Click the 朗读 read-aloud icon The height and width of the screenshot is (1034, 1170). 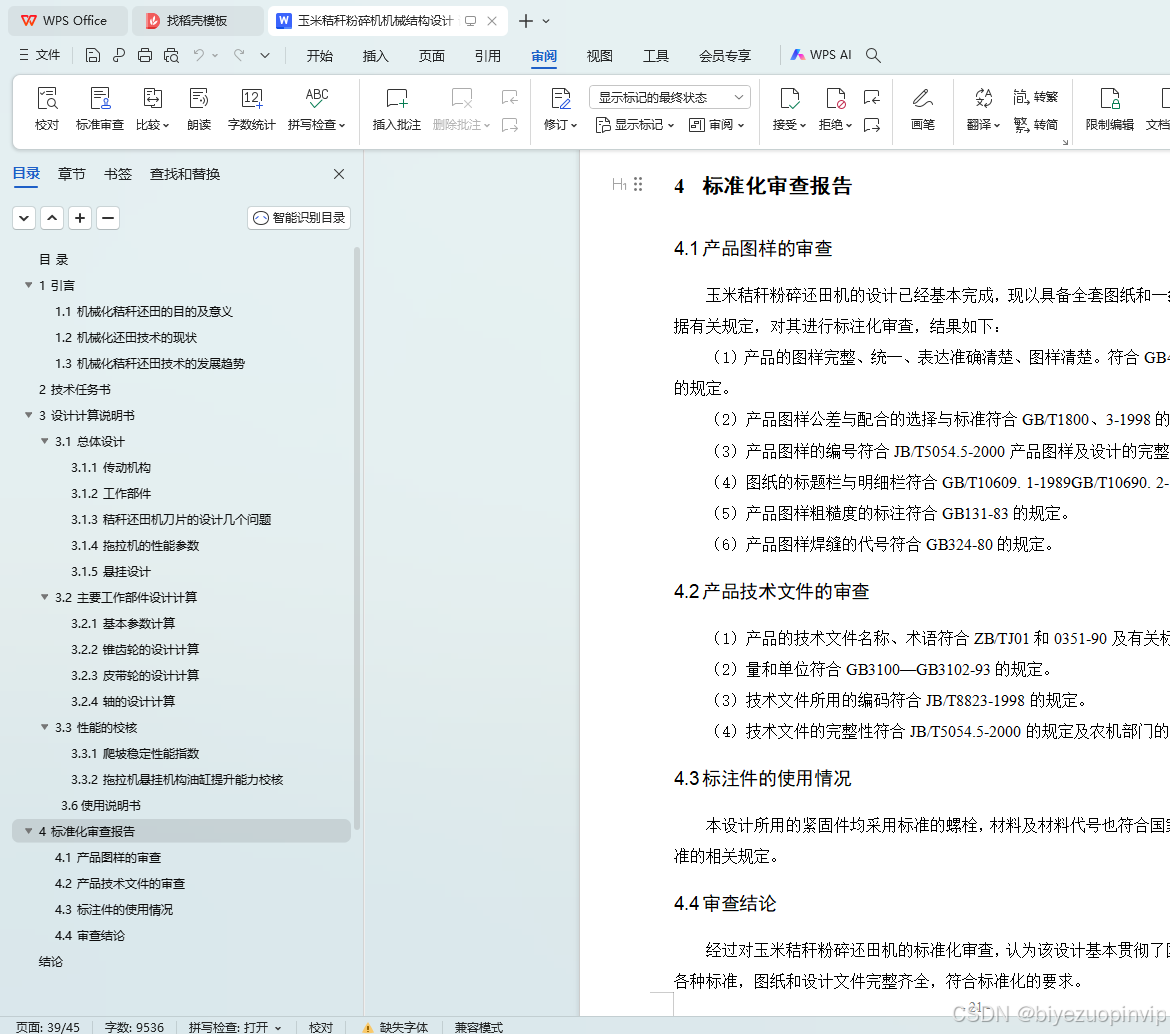[199, 108]
